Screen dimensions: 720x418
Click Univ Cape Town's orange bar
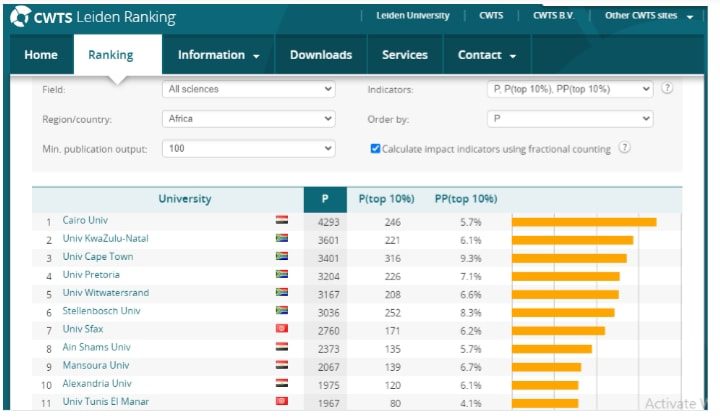569,259
